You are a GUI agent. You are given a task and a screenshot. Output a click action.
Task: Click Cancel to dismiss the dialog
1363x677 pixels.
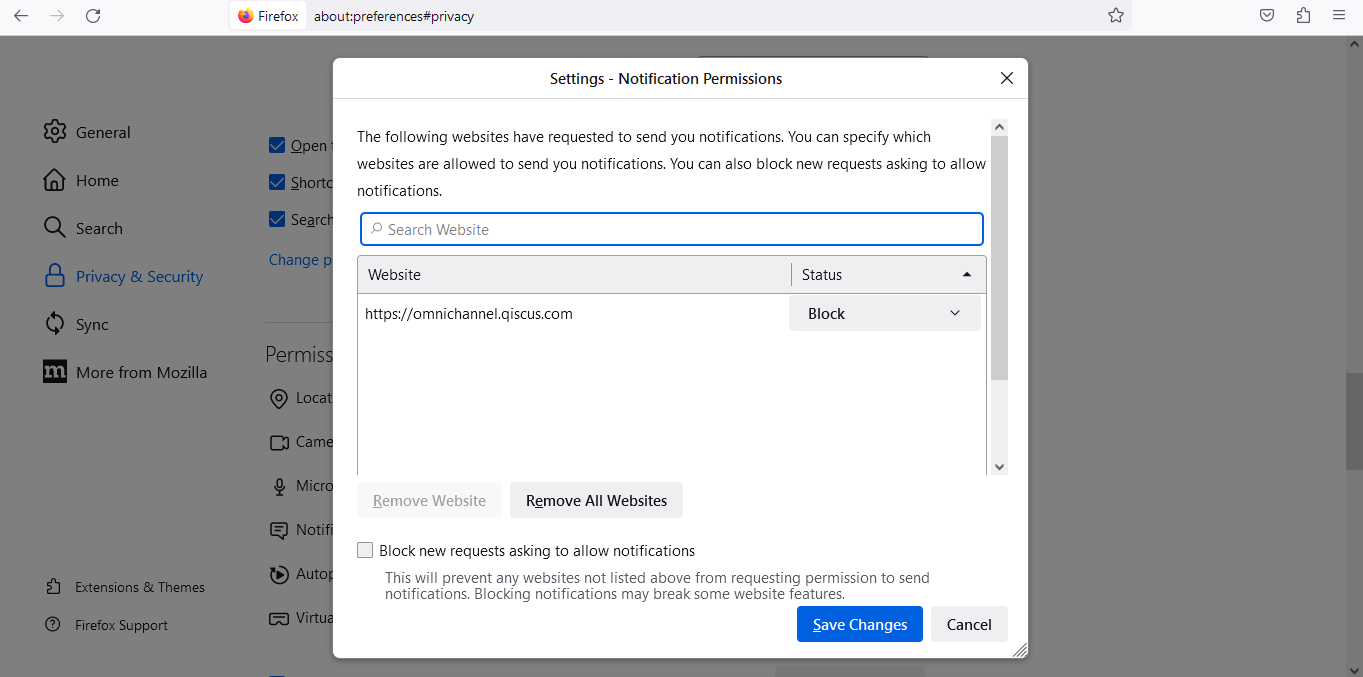[968, 625]
